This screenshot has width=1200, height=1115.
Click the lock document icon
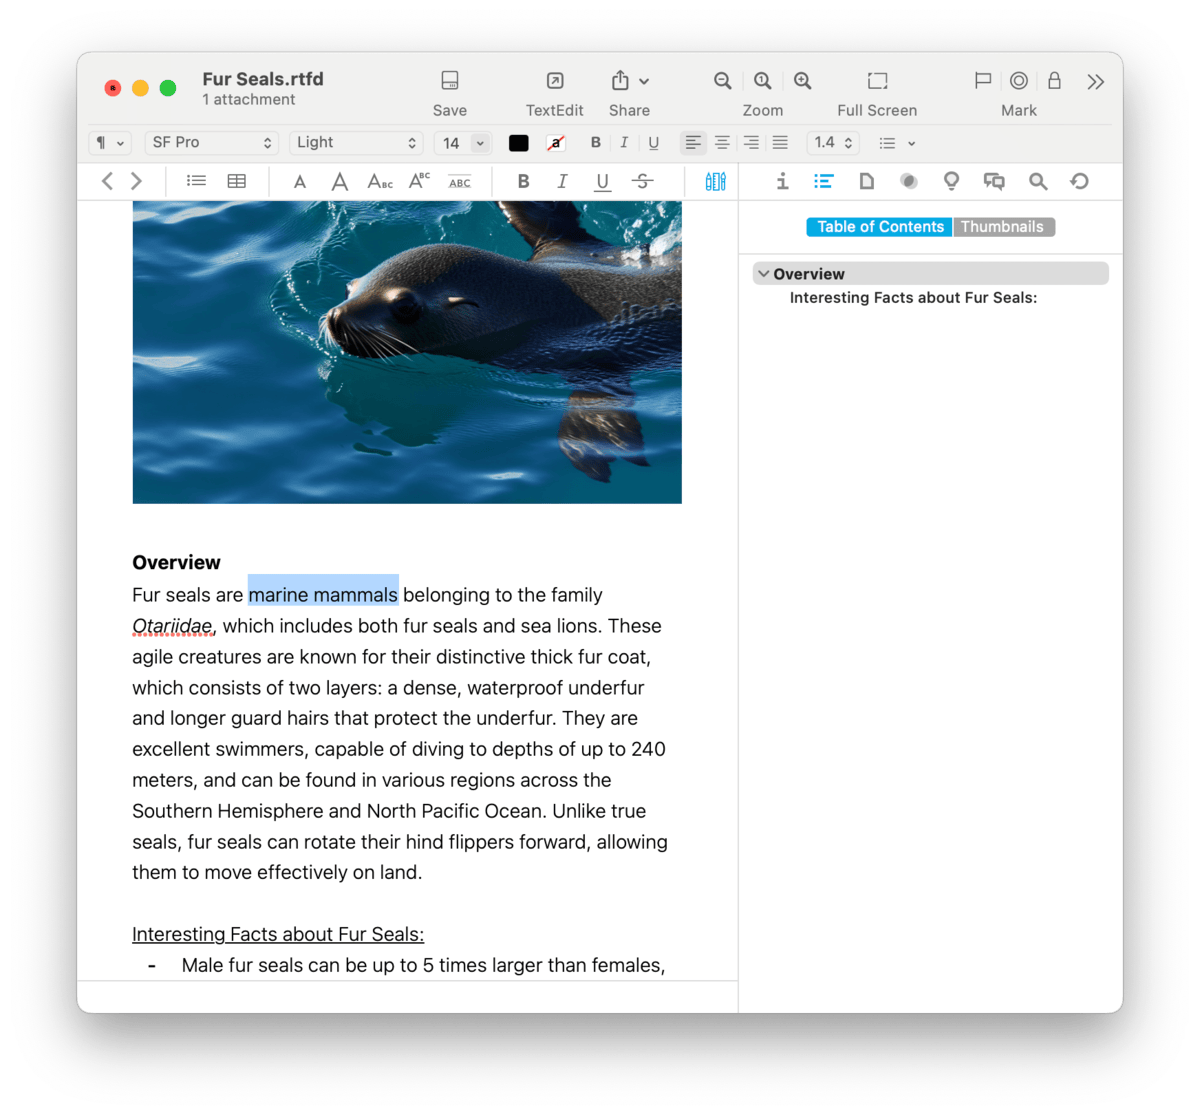tap(1054, 81)
